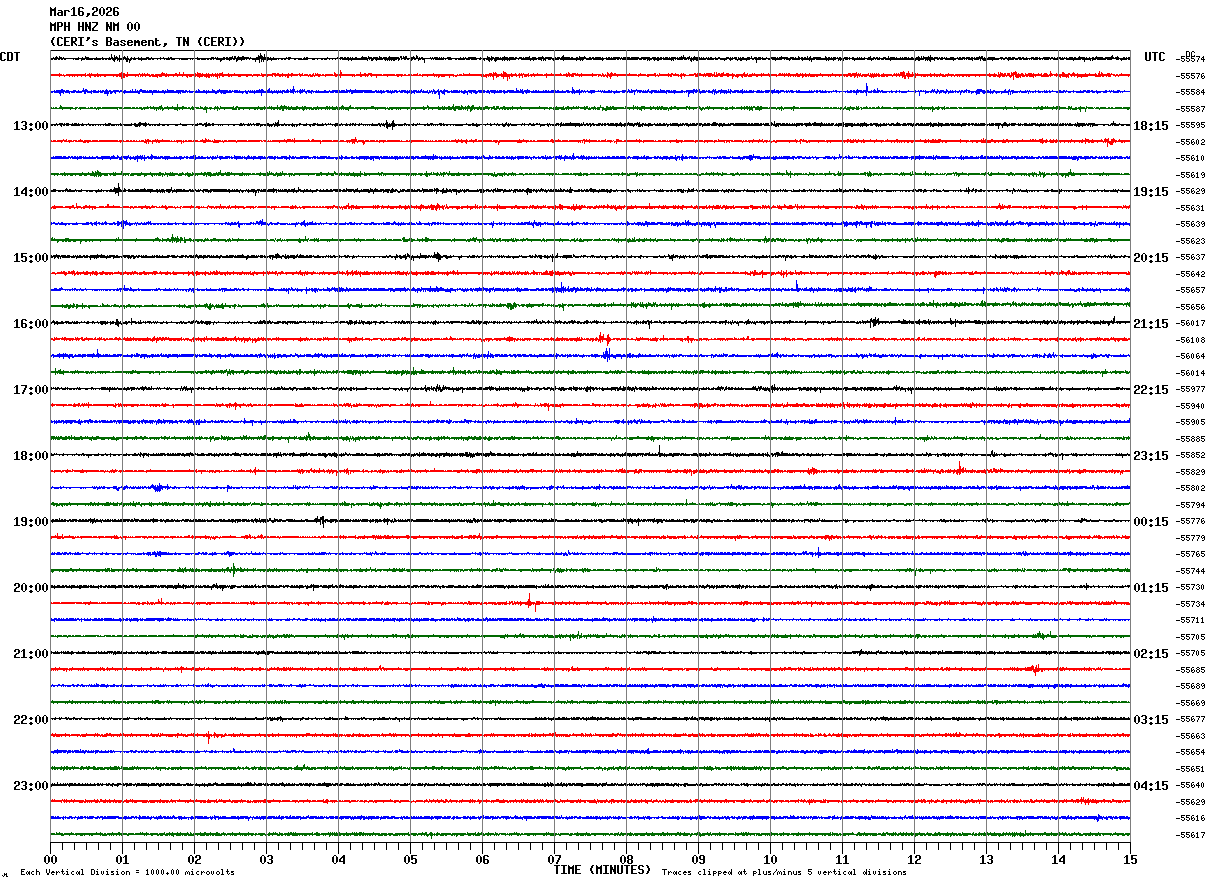The image size is (1210, 886).
Task: Click the -55617 DC offset value
Action: coord(1191,835)
